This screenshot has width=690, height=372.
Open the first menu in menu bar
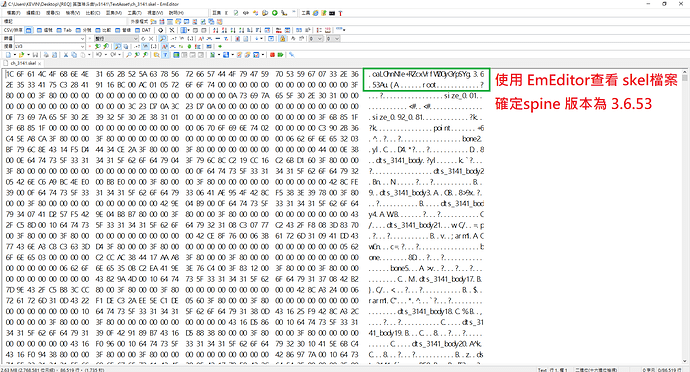[14, 13]
